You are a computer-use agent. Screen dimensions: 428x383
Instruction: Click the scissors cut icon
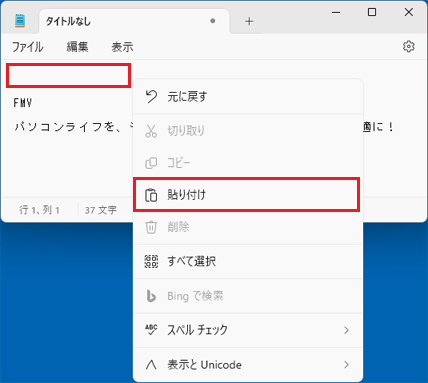click(x=151, y=131)
